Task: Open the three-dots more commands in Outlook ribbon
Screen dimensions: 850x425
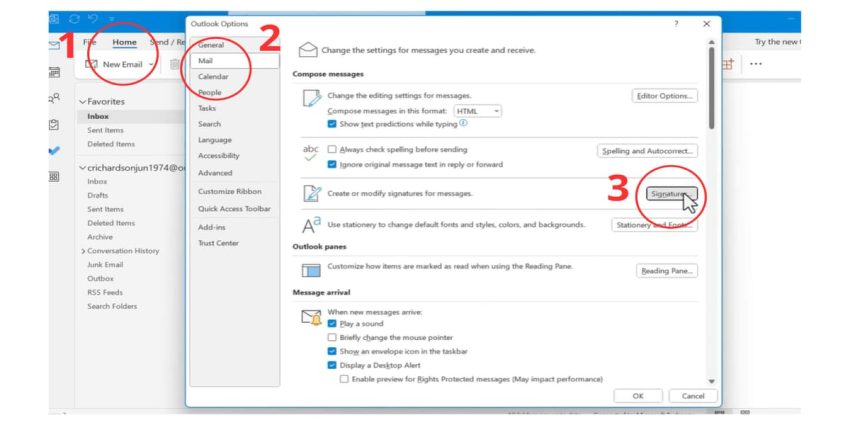Action: click(756, 64)
